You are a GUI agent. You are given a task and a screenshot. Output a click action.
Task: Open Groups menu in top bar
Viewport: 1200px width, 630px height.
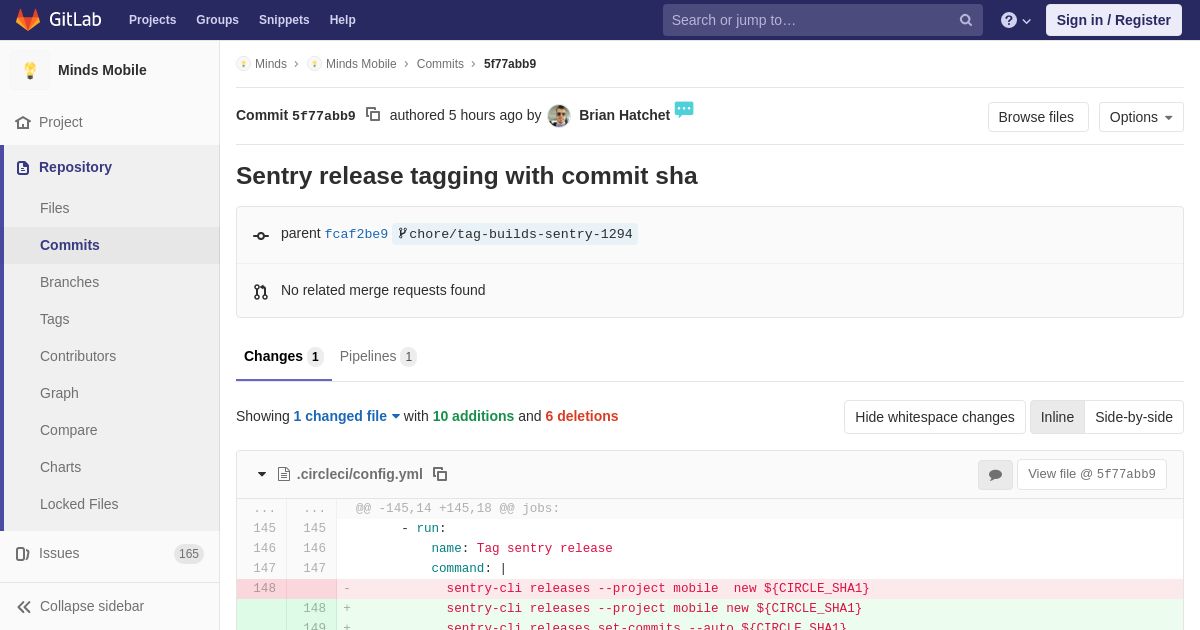click(217, 20)
